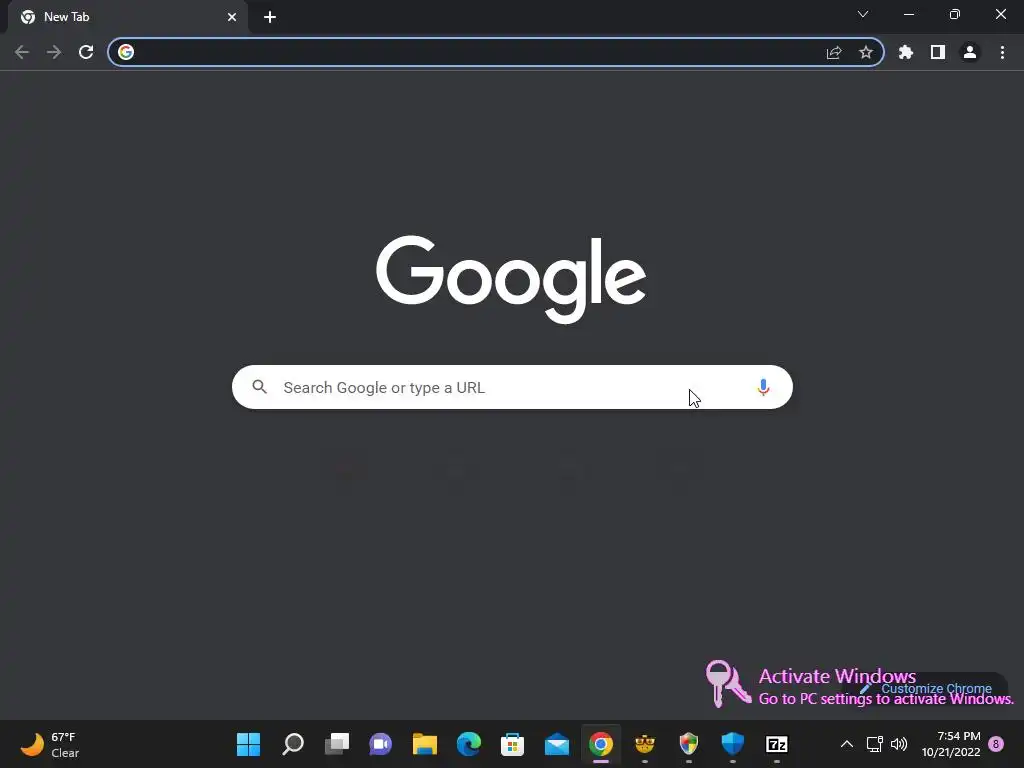Open the weather widget 67°F Clear
The image size is (1024, 768).
pos(50,744)
